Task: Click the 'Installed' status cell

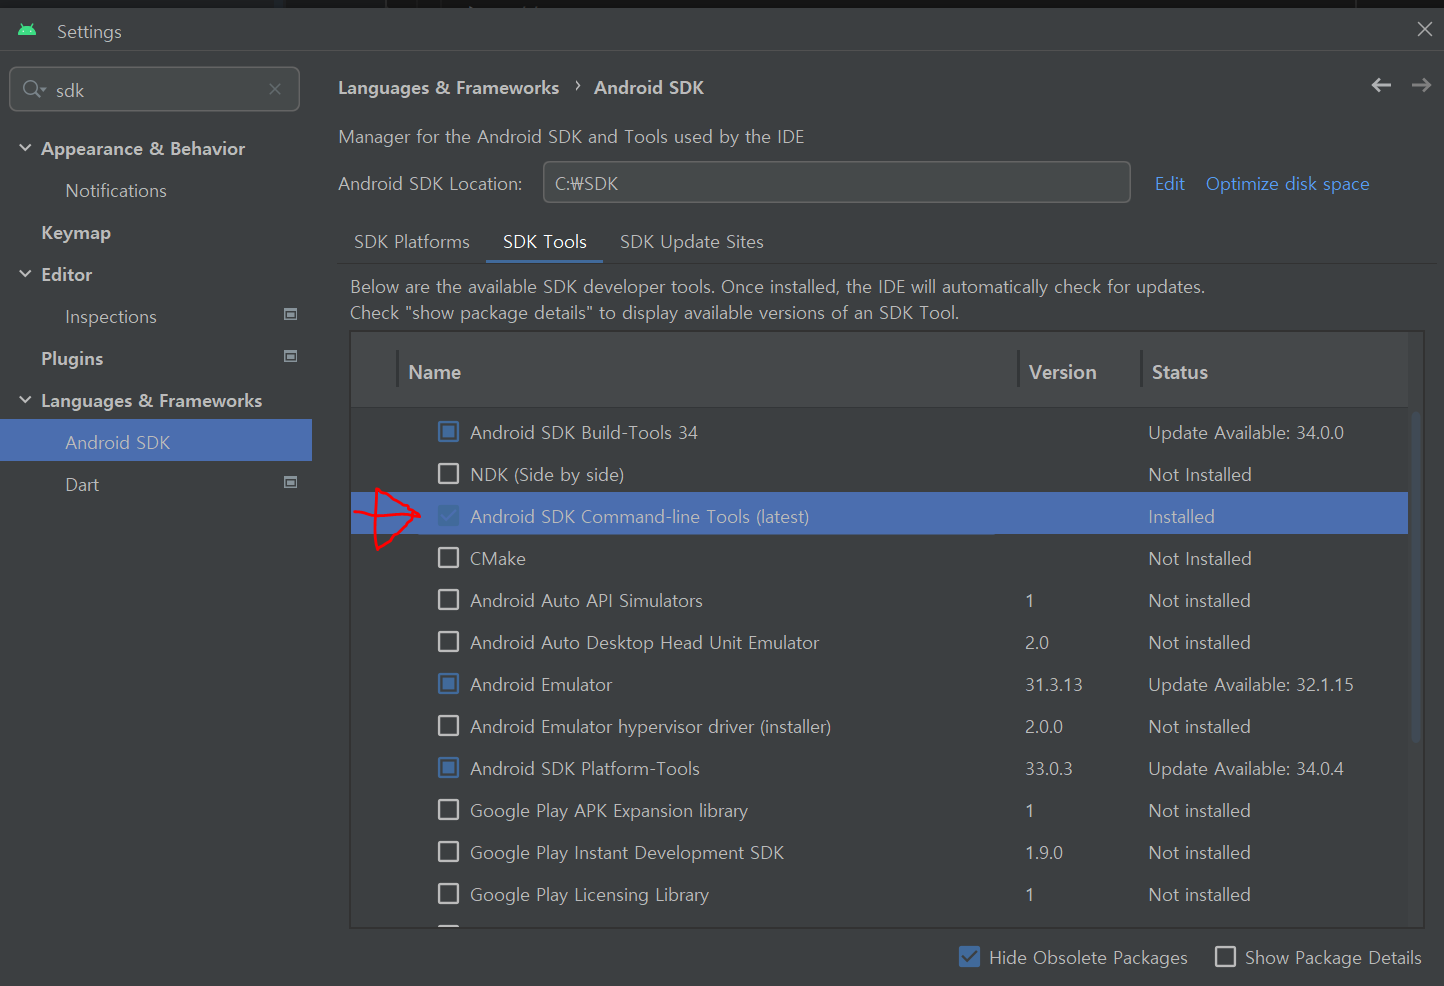Action: tap(1181, 516)
